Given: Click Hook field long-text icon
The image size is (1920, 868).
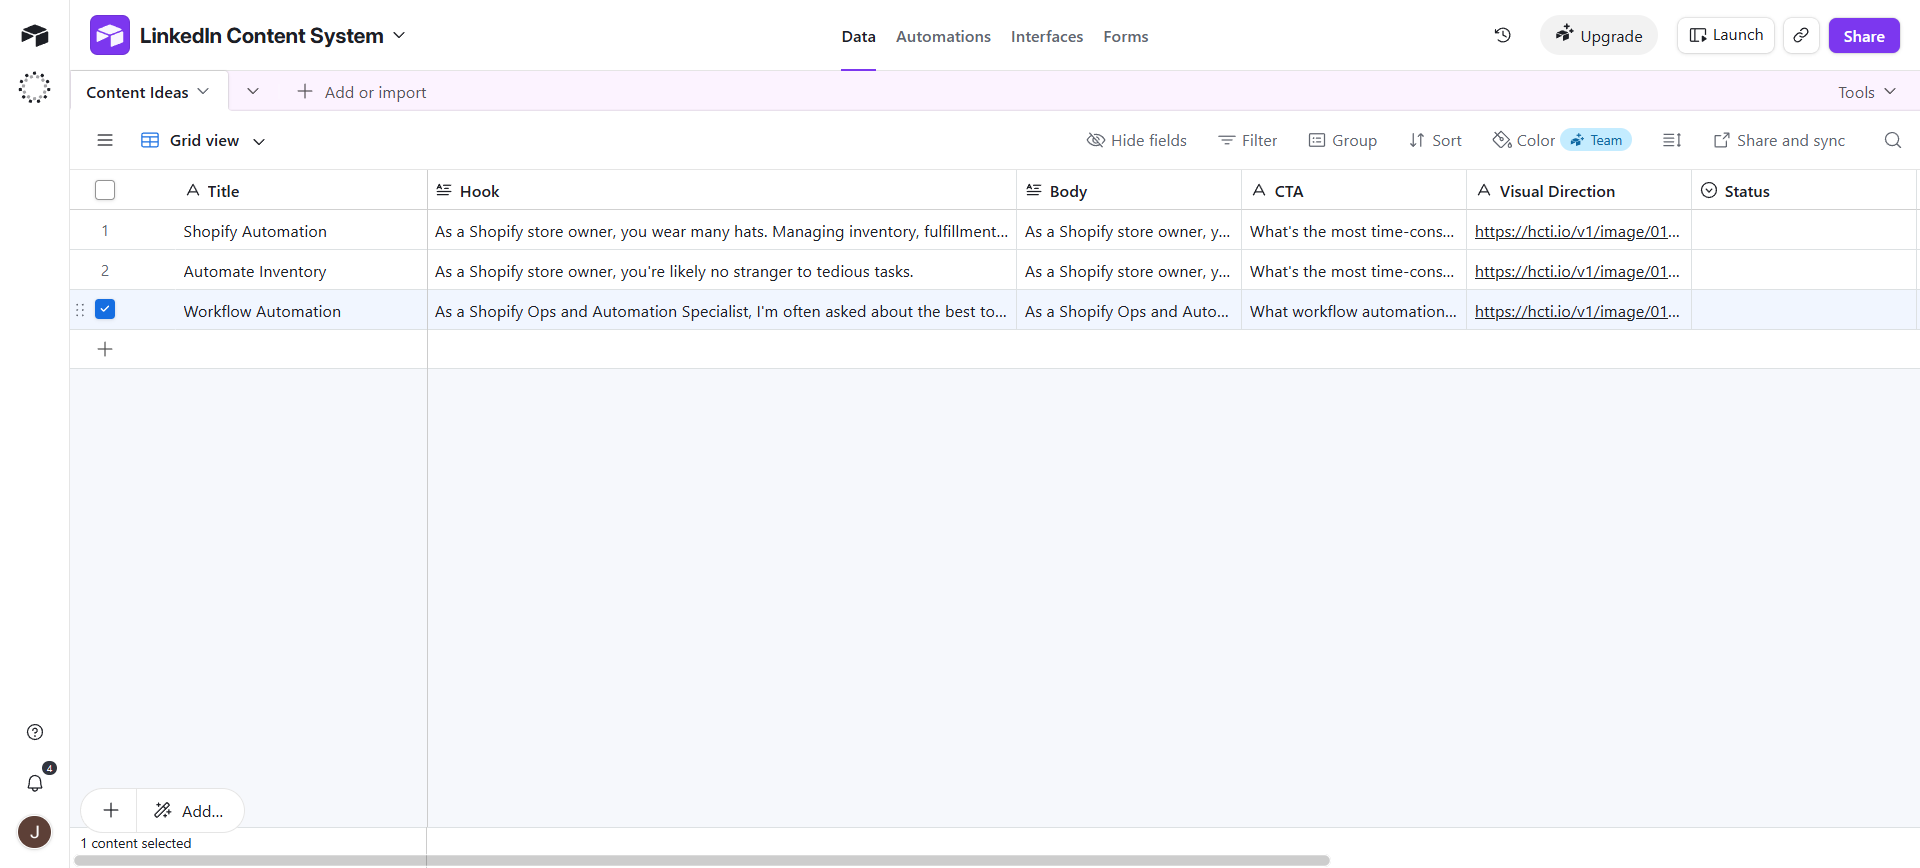Looking at the screenshot, I should [444, 190].
